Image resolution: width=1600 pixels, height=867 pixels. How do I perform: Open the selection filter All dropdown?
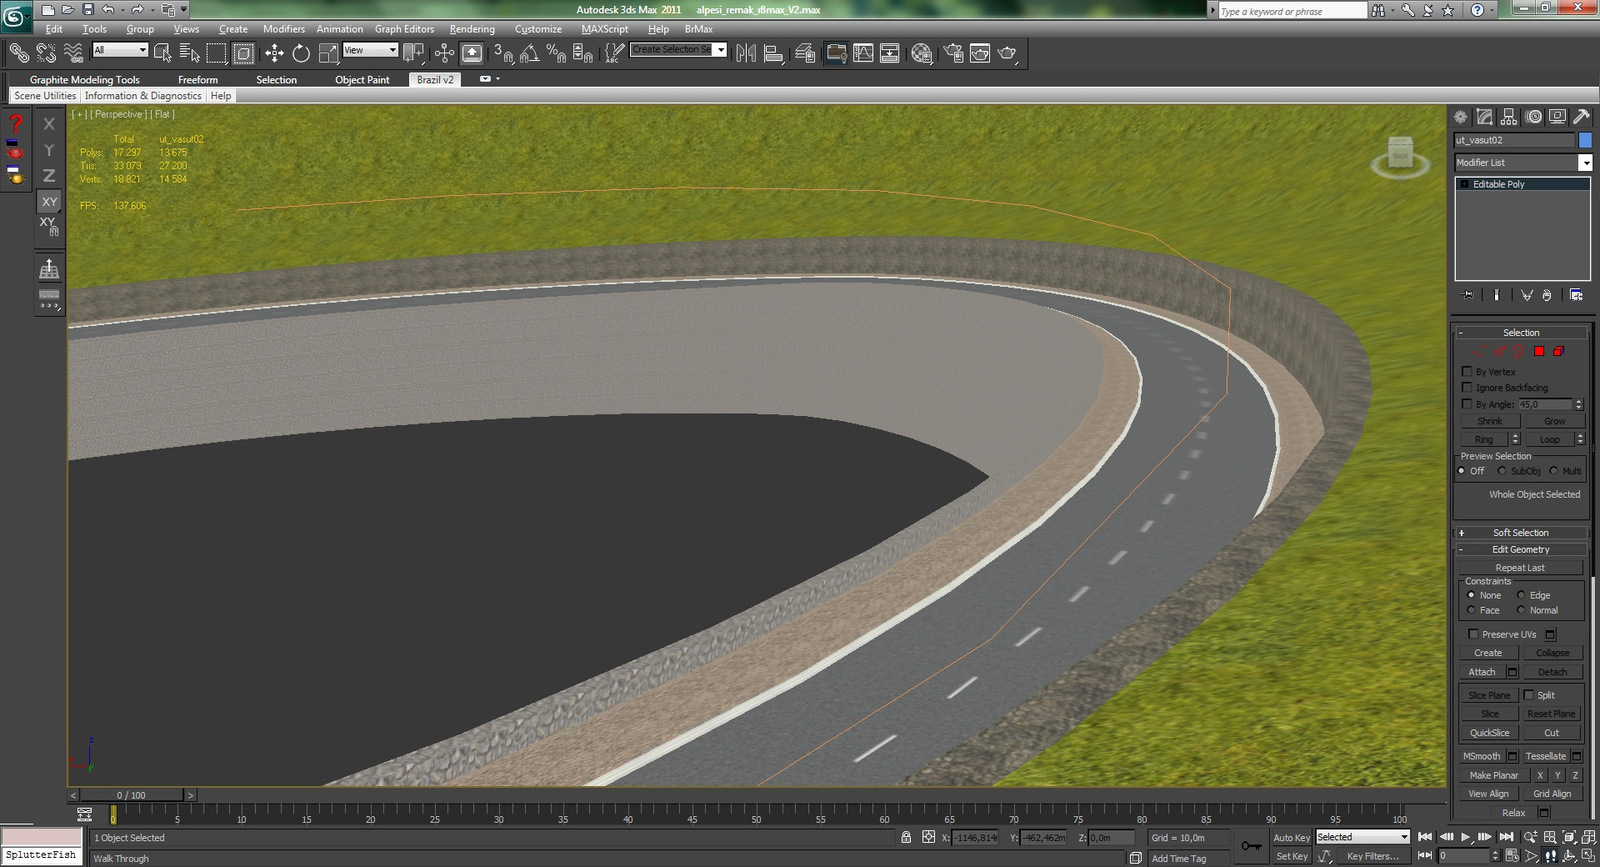tap(120, 50)
